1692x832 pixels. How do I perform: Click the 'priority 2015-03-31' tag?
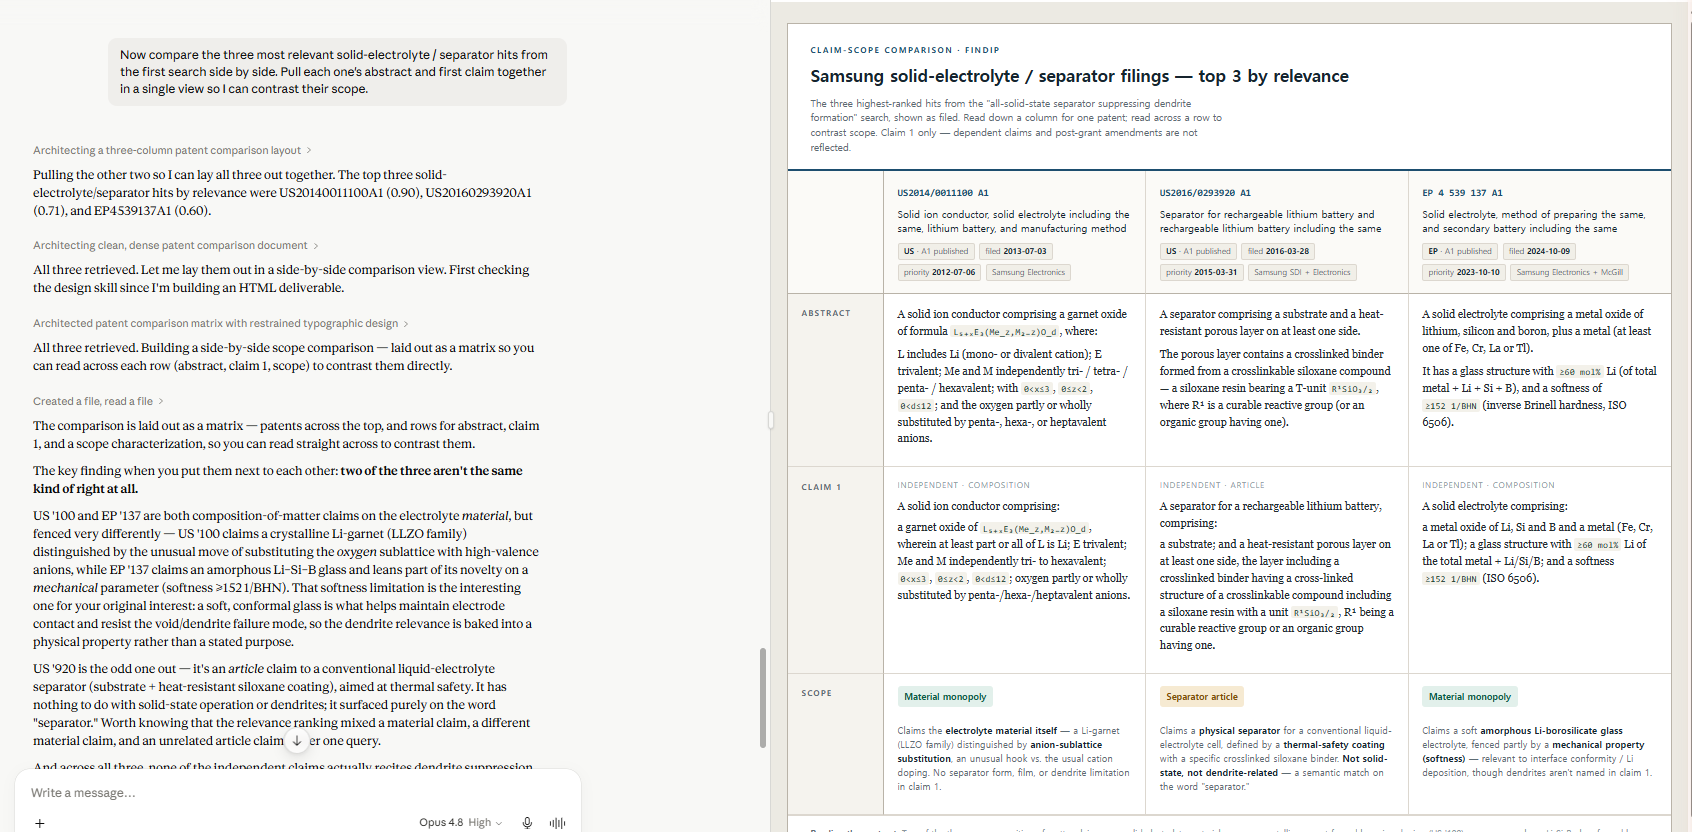1201,272
